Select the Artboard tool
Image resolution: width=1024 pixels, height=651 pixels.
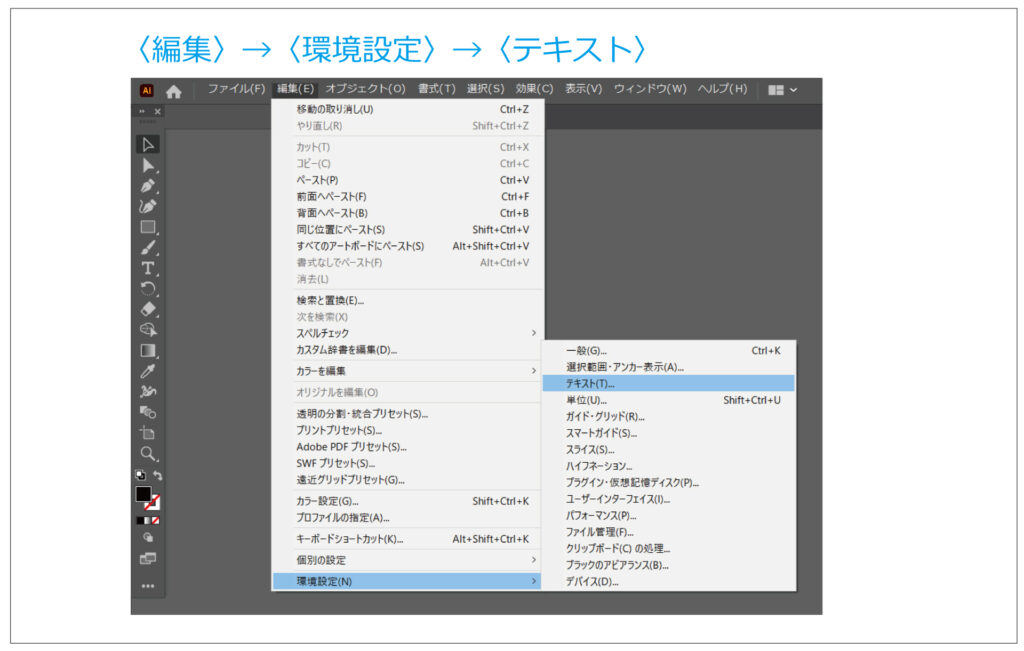pyautogui.click(x=148, y=433)
